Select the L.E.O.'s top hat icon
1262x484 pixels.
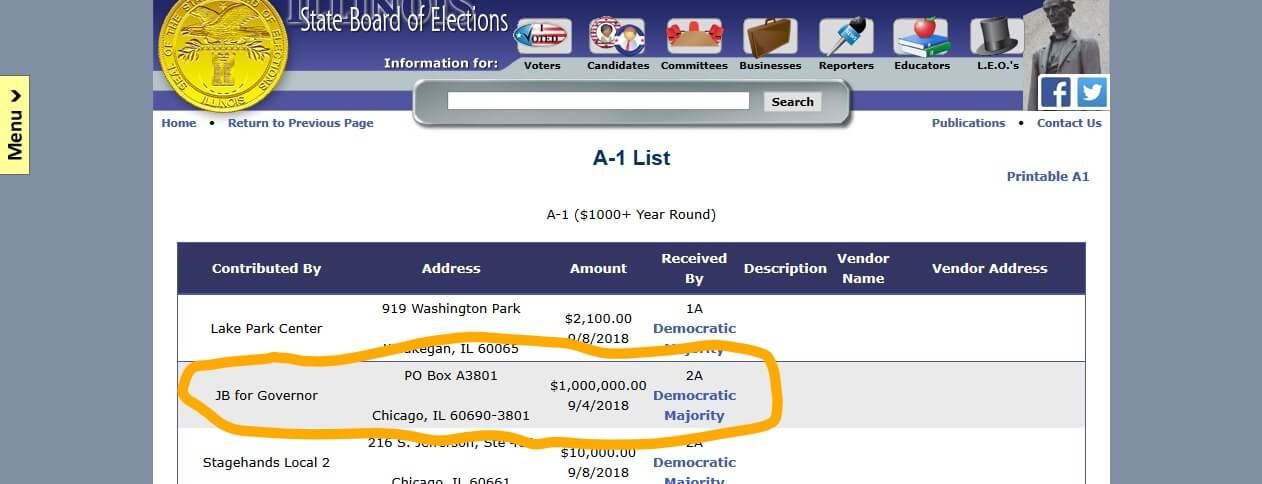click(997, 37)
